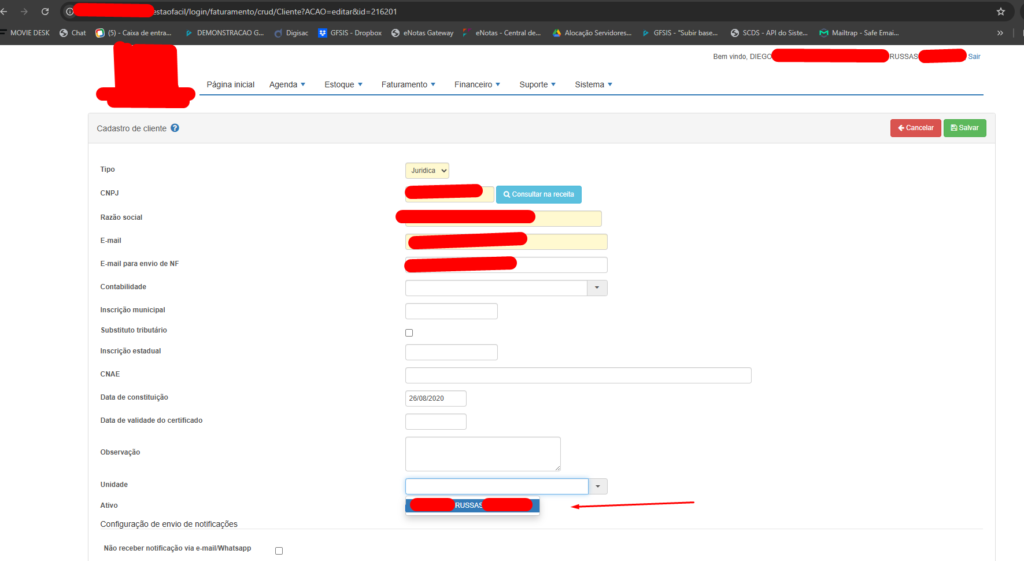Open the Mailtrap - Safe Email bookmark
Screen dimensions: 1024x561
(x=858, y=33)
